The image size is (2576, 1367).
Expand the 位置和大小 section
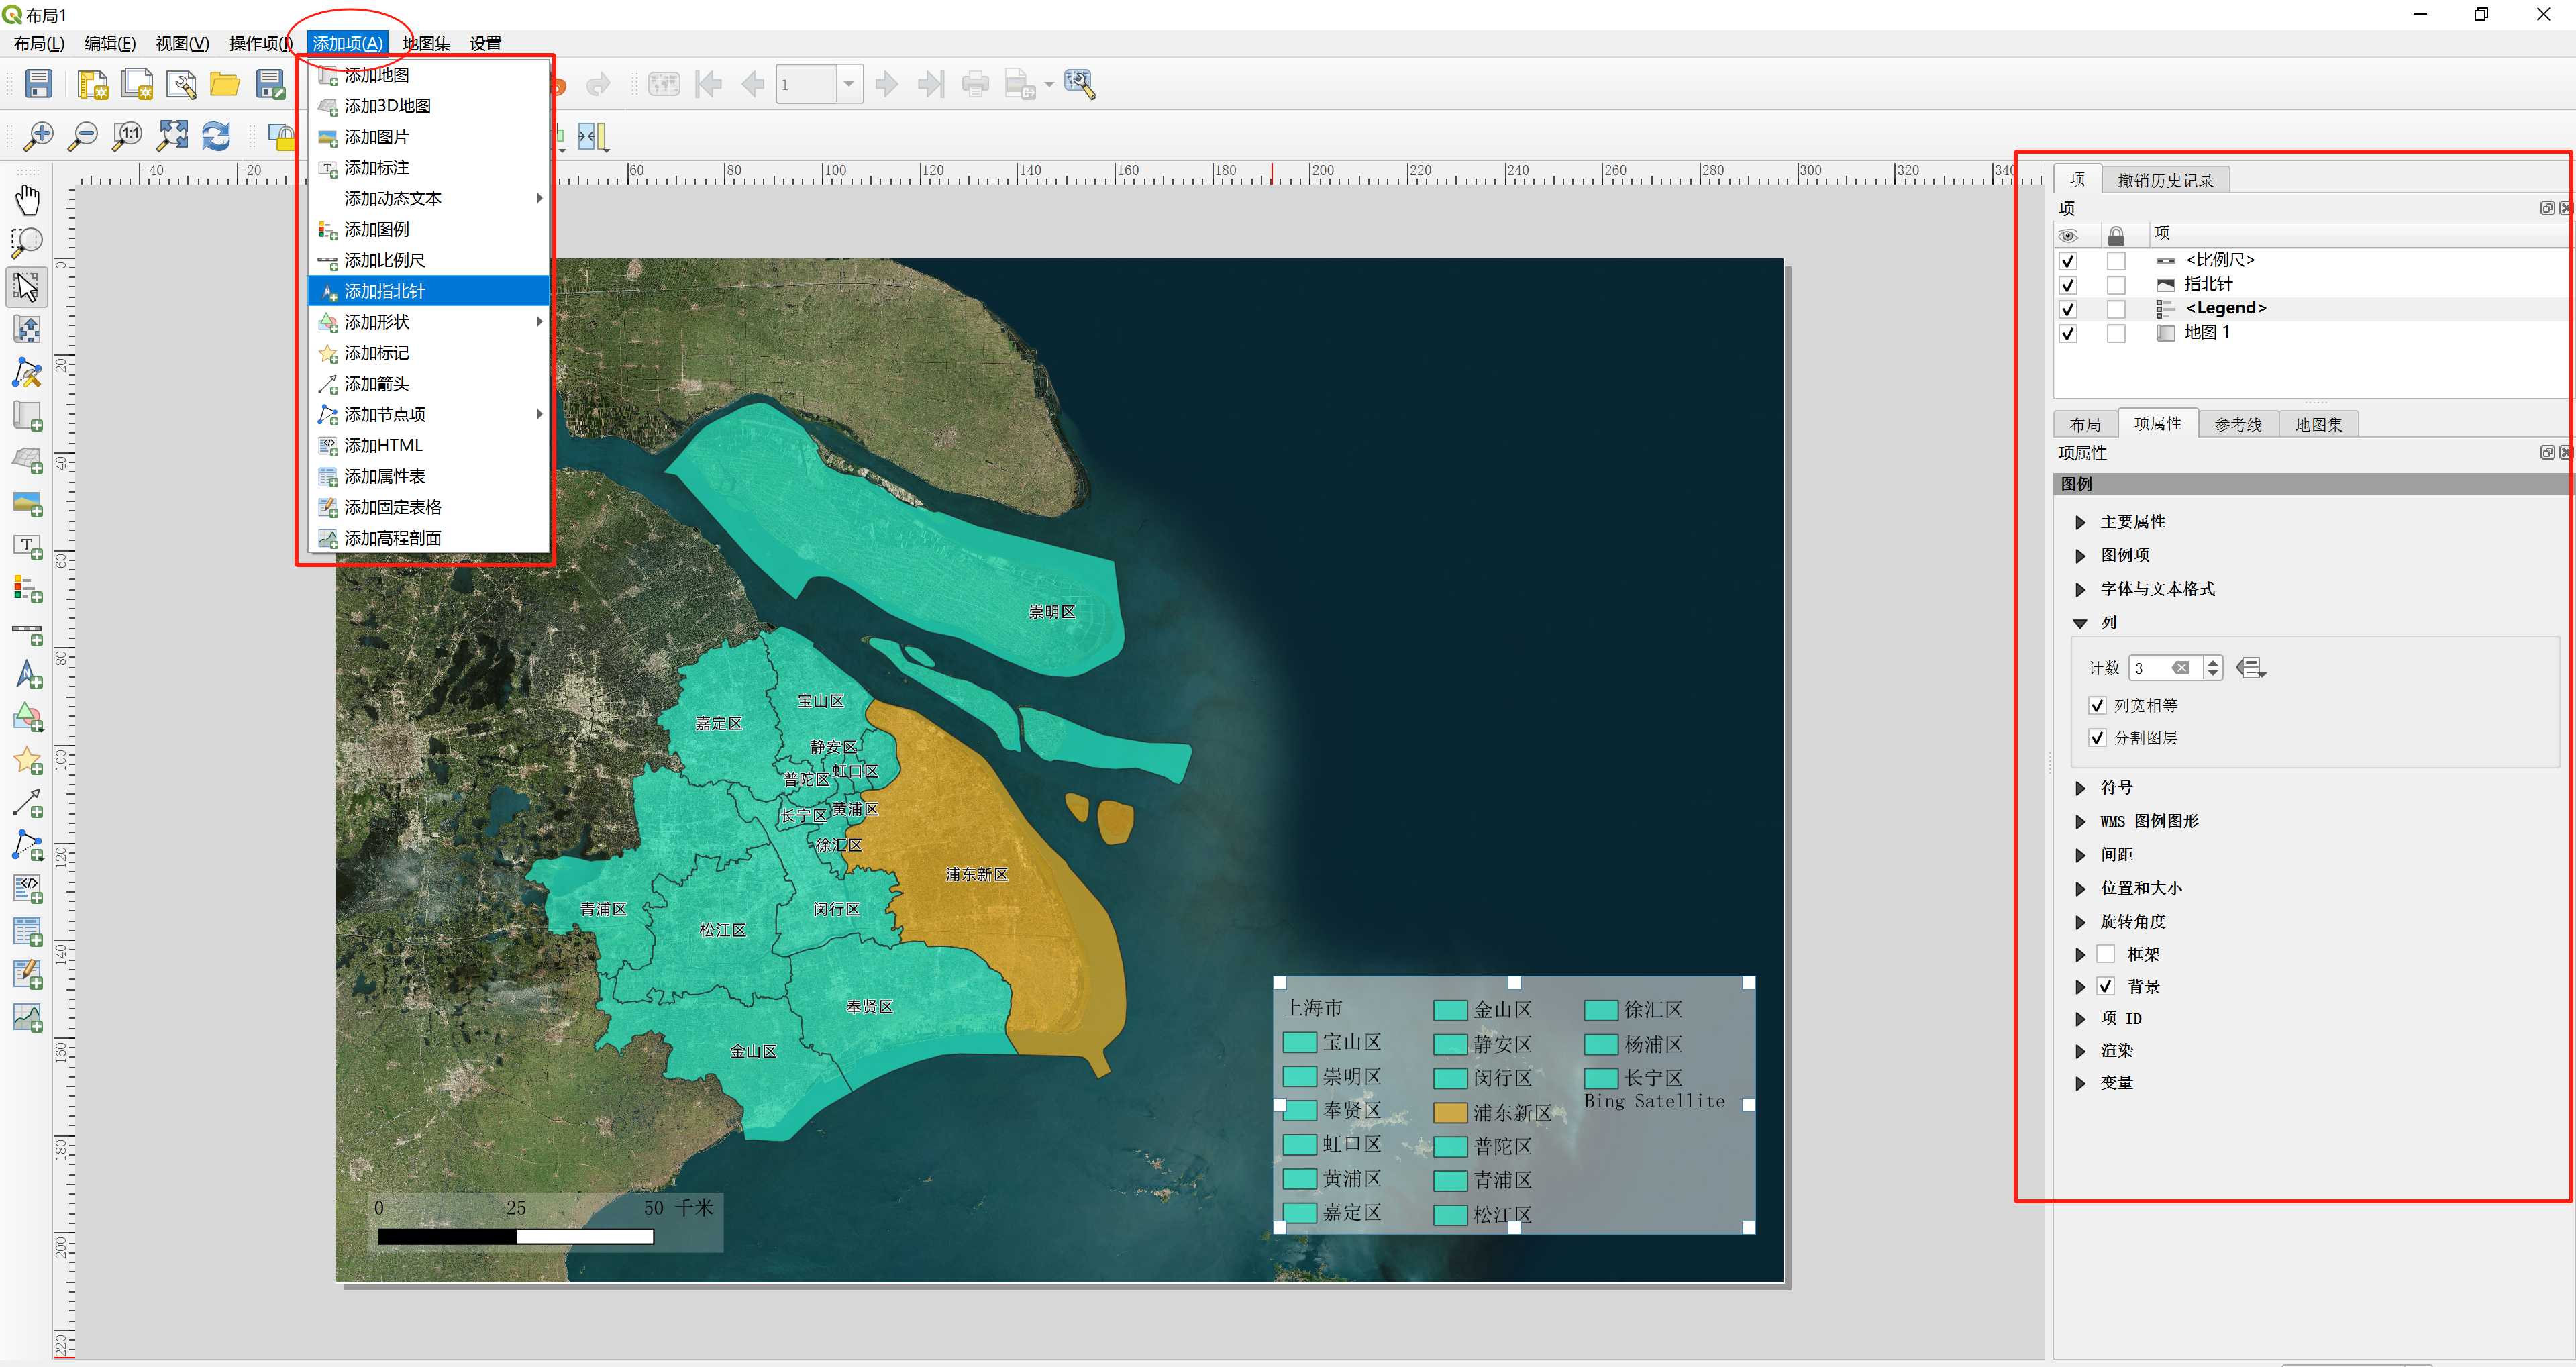tap(2081, 888)
